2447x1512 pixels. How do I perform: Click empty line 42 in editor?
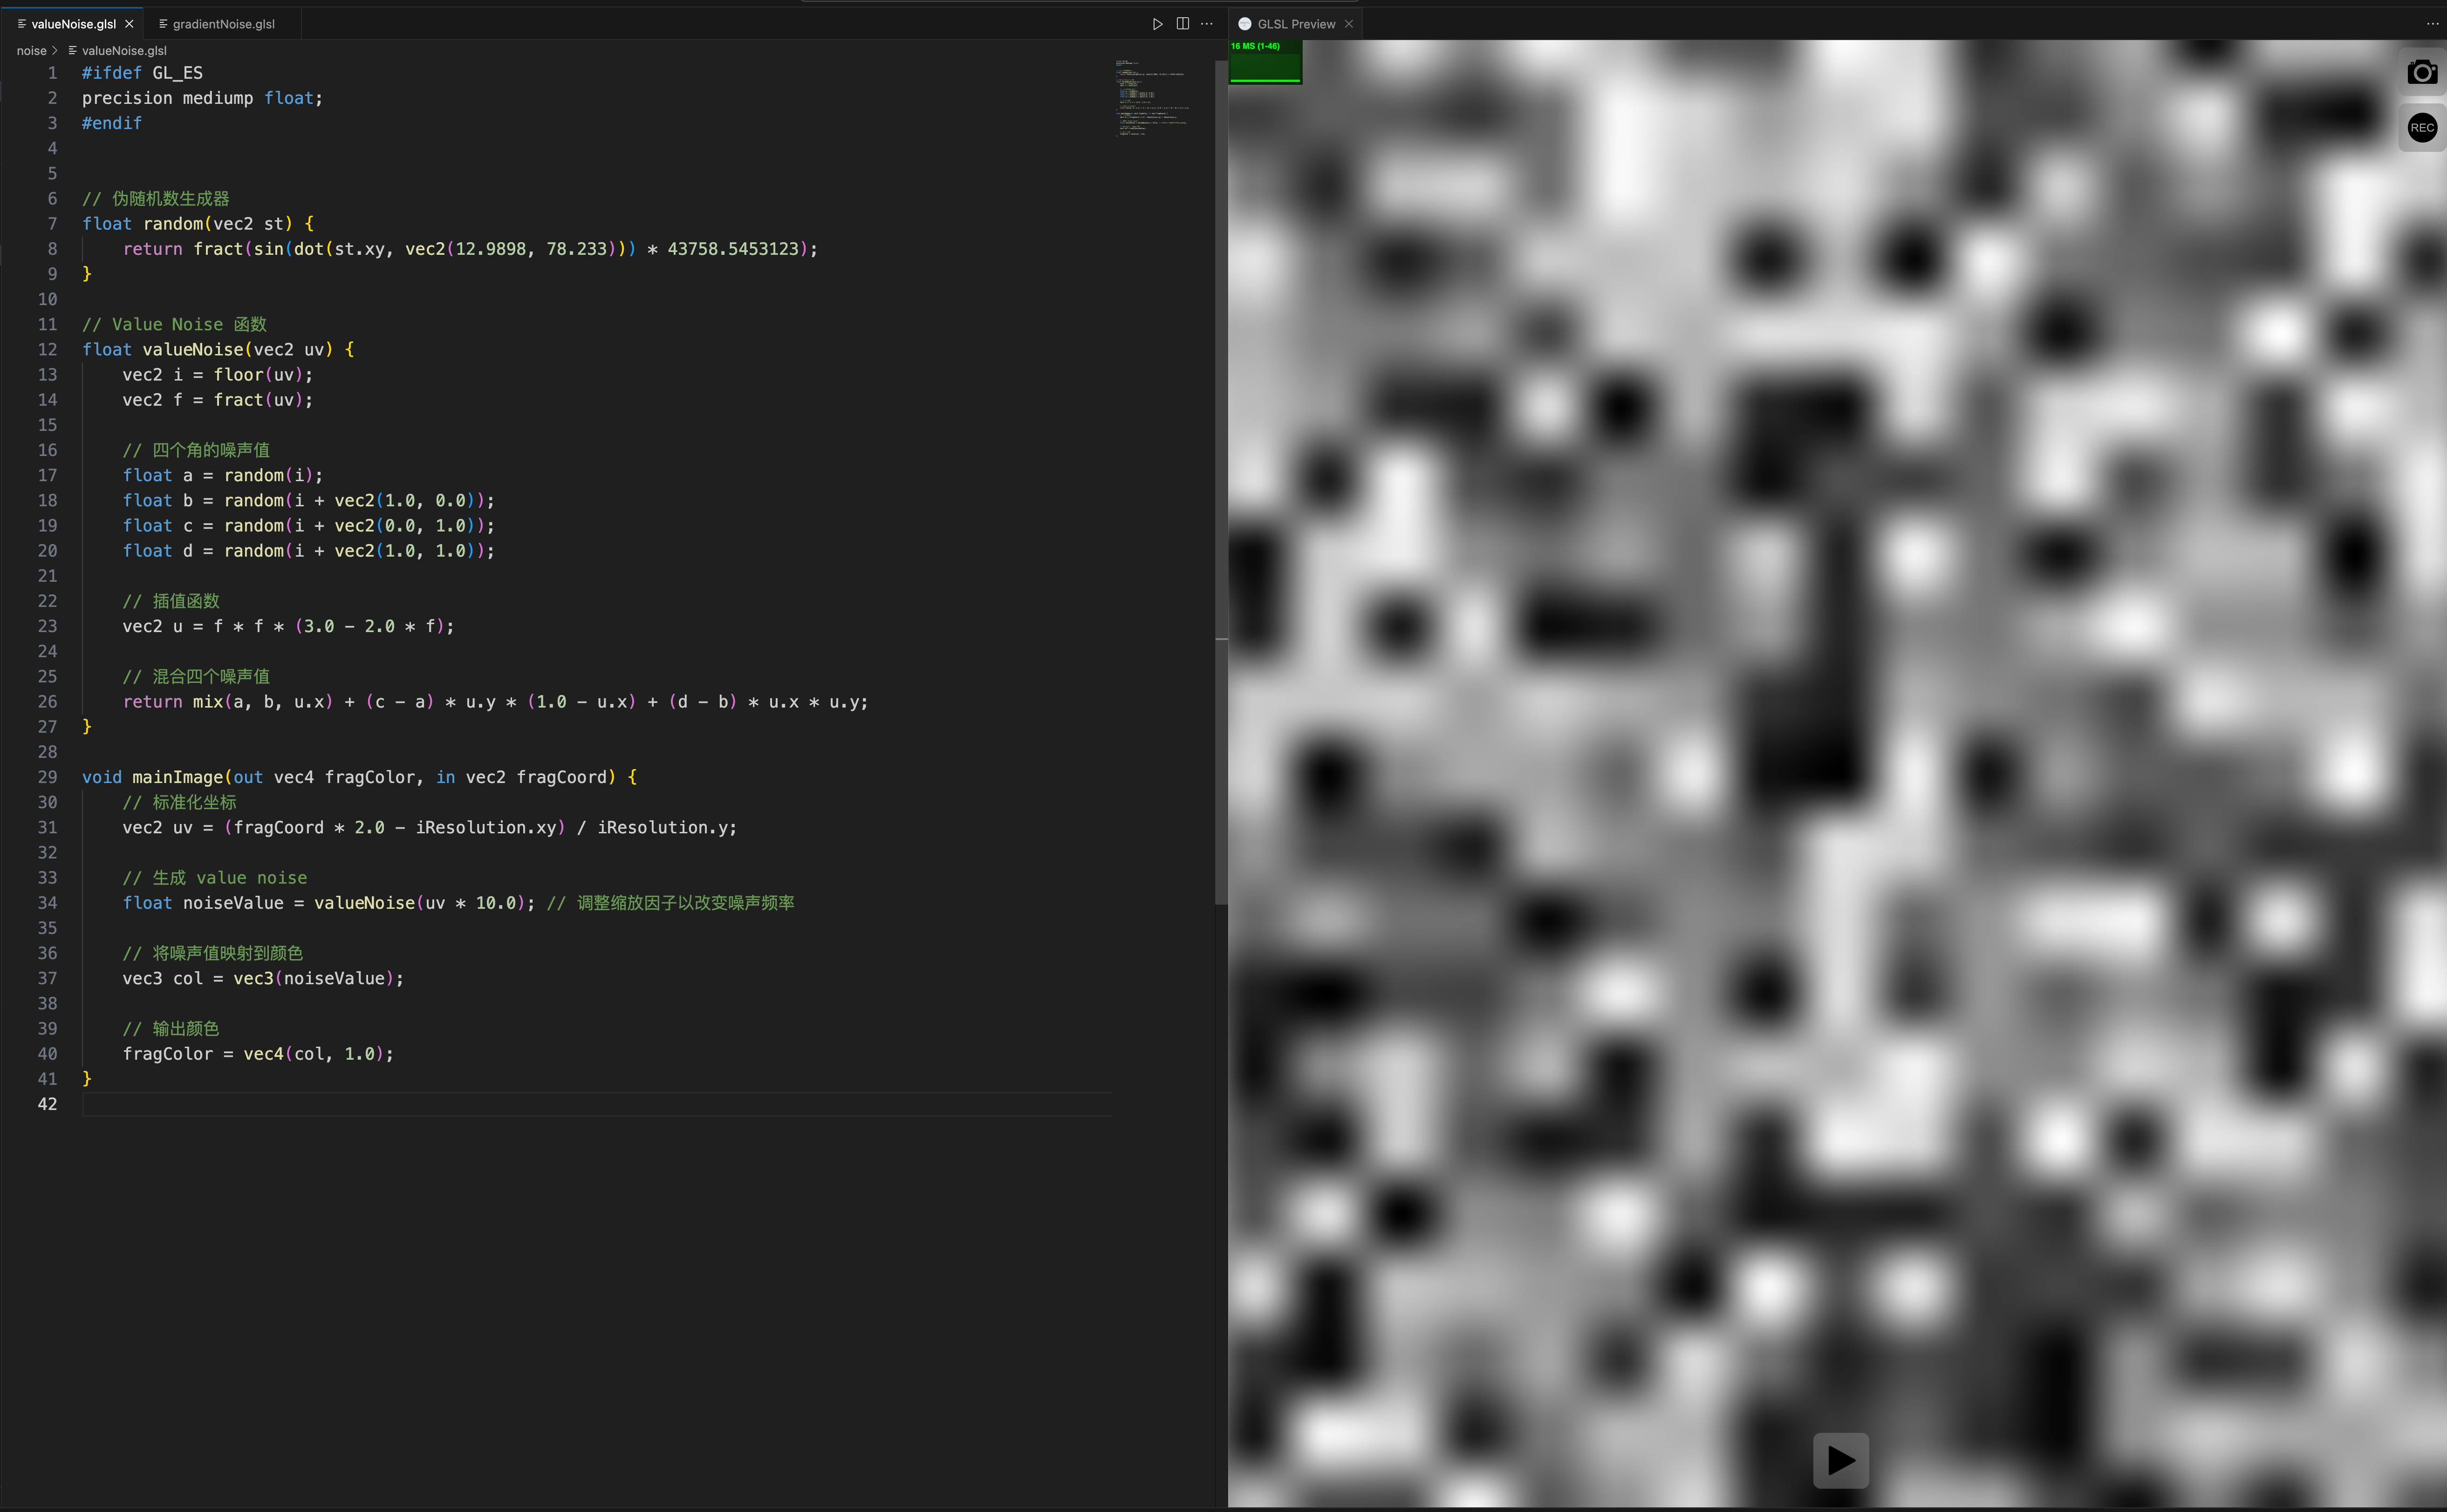coord(596,1104)
